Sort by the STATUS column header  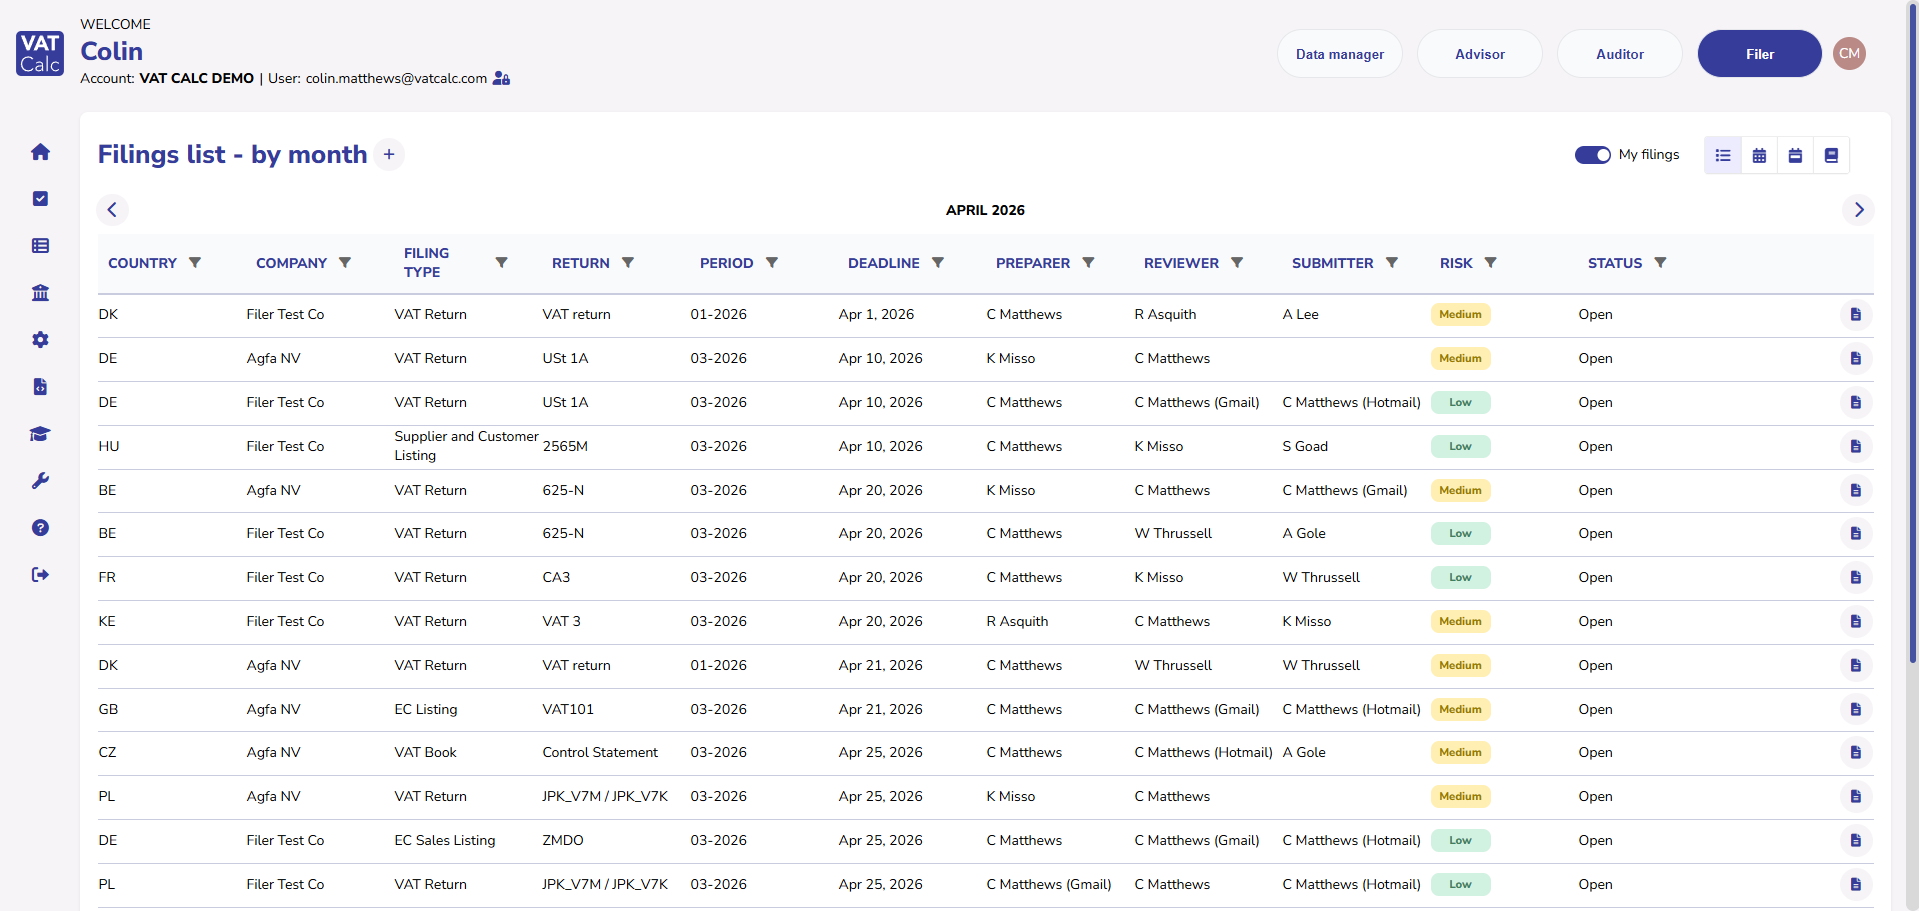(1615, 263)
